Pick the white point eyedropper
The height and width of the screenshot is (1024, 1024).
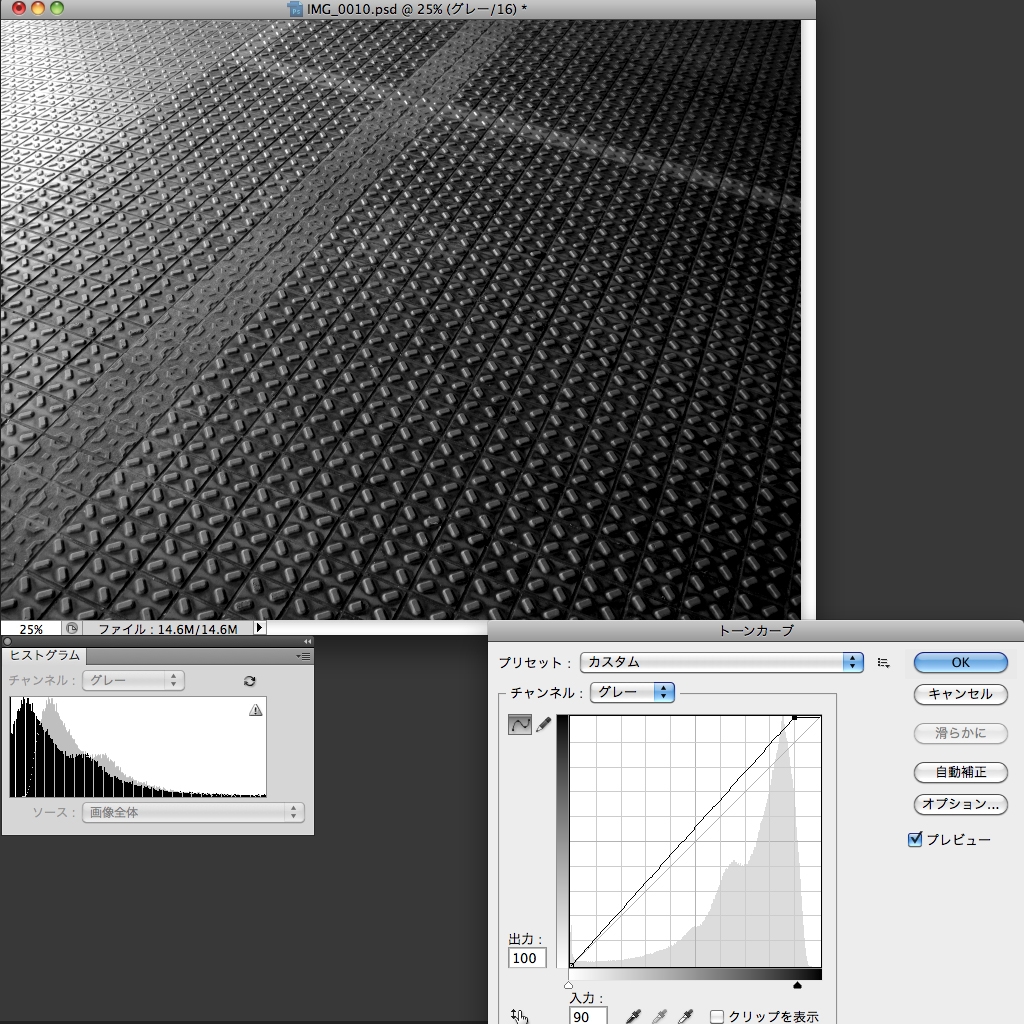pyautogui.click(x=685, y=1017)
